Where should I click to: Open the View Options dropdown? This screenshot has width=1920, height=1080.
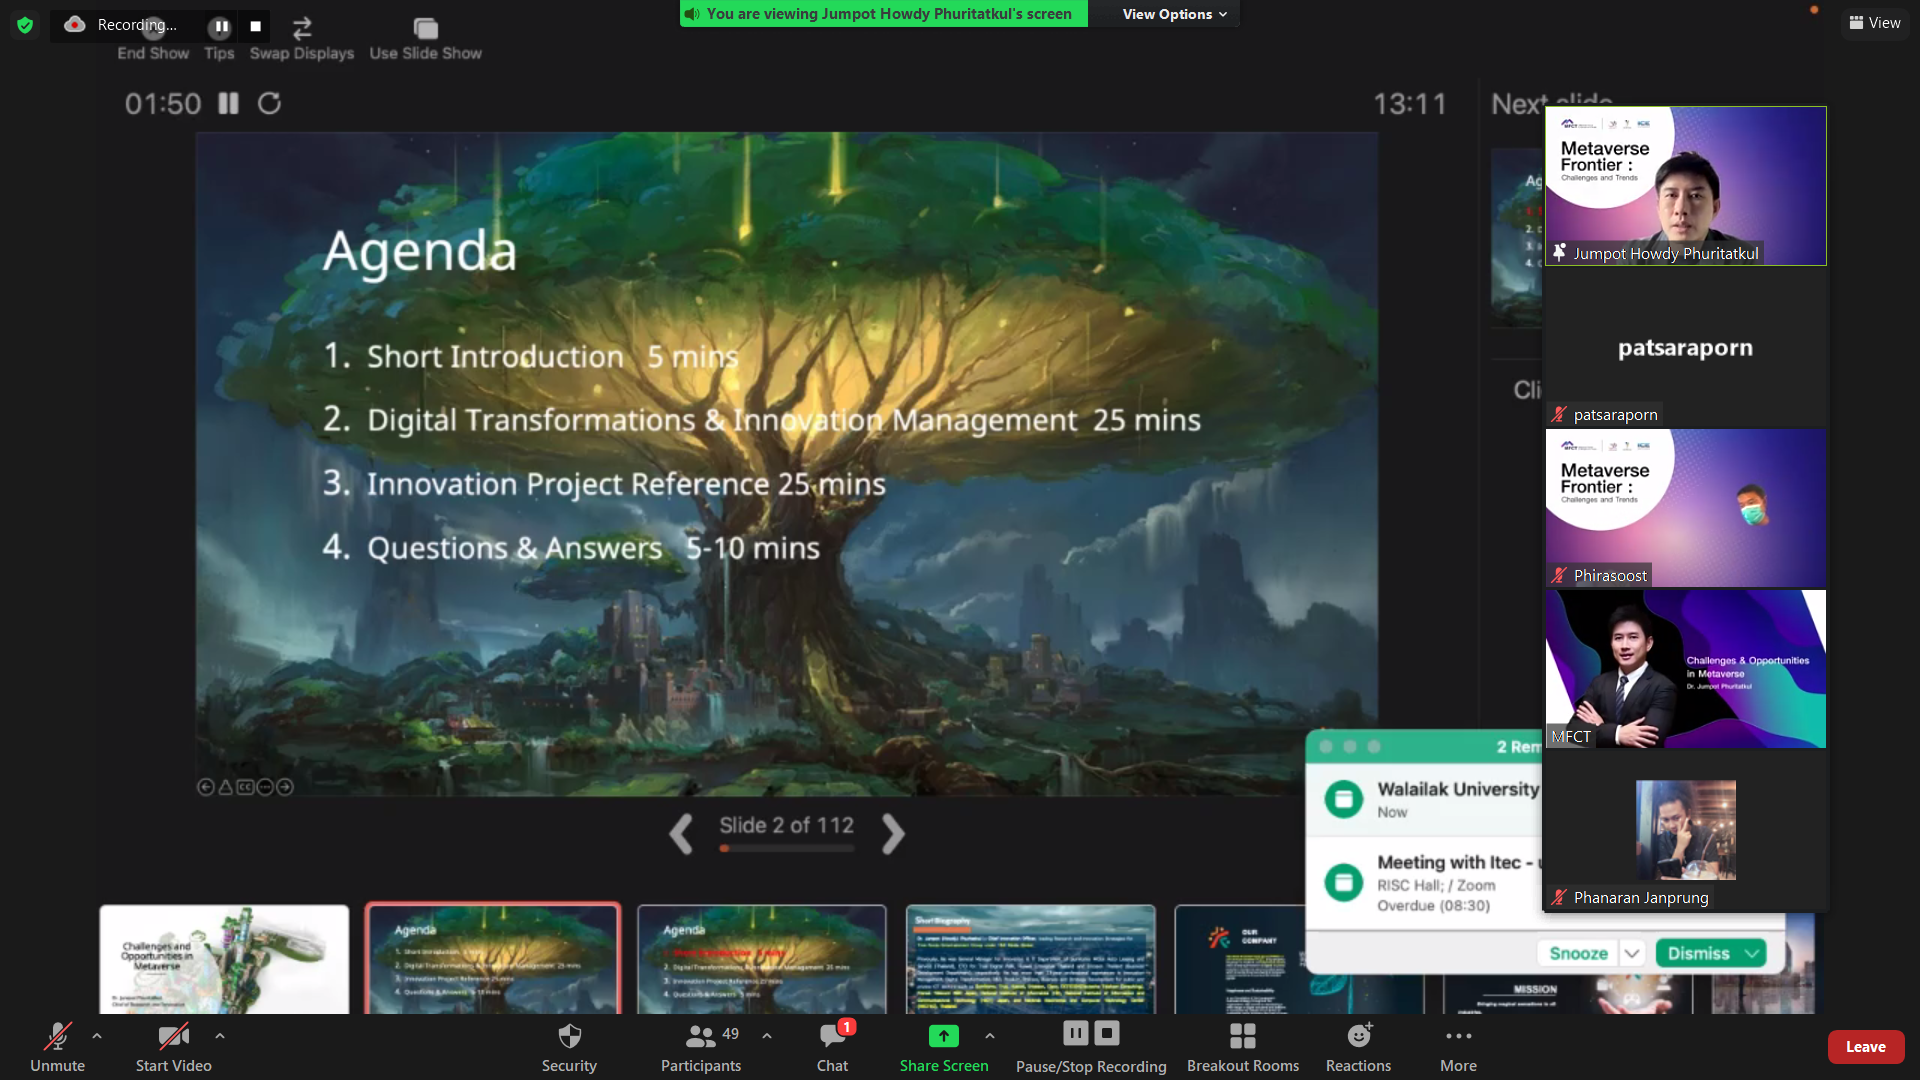pyautogui.click(x=1174, y=14)
